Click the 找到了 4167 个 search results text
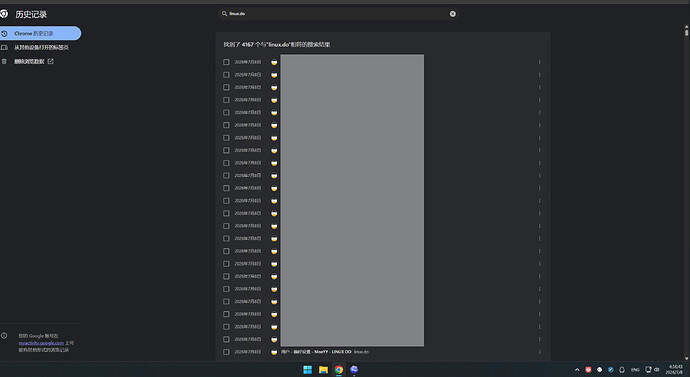The height and width of the screenshot is (377, 690). (x=277, y=44)
